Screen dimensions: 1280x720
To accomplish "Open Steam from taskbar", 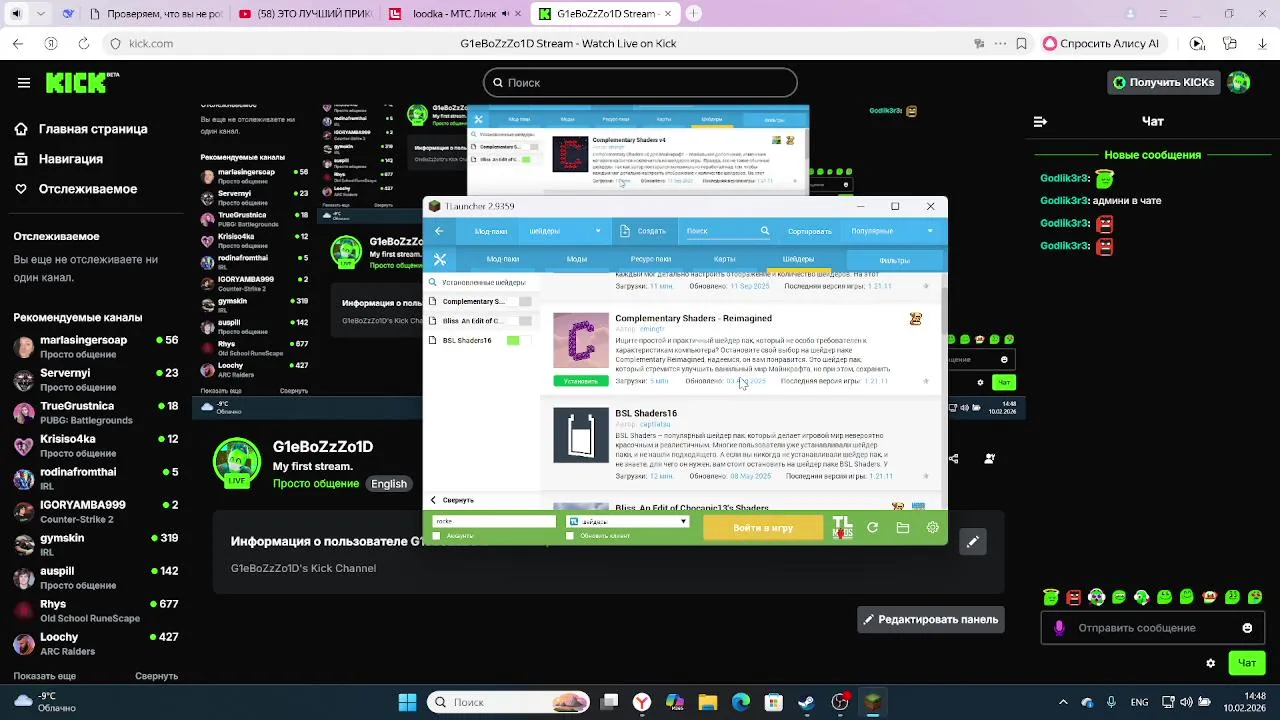I will tap(806, 702).
